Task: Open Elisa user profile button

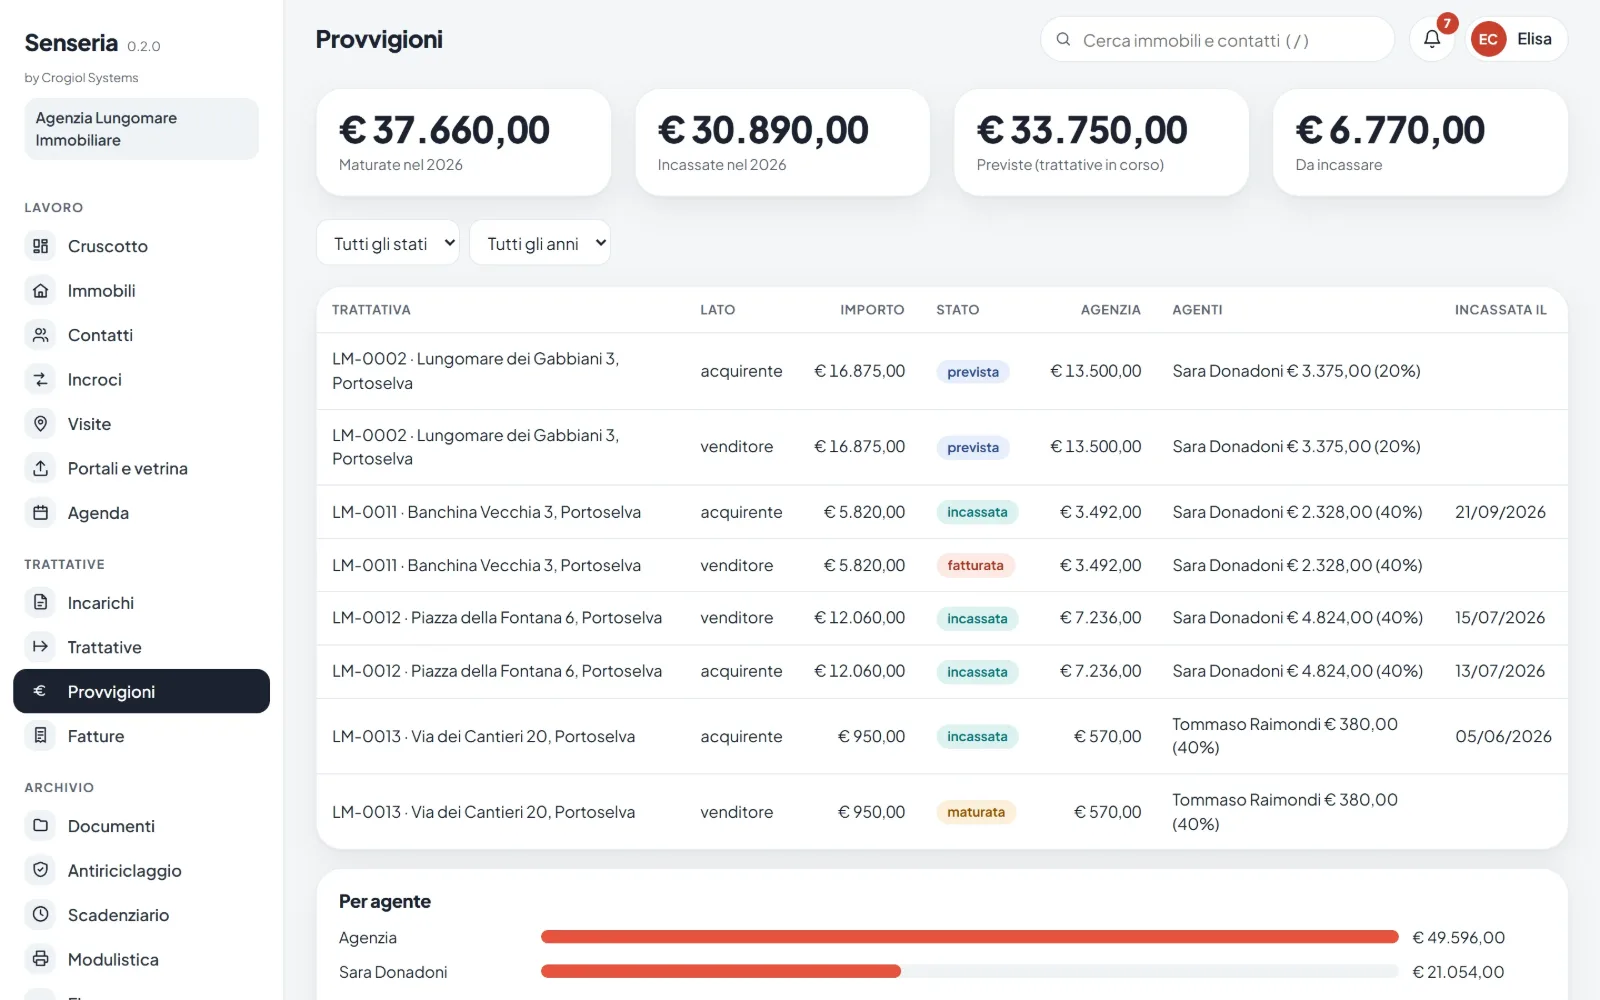Action: [x=1517, y=39]
